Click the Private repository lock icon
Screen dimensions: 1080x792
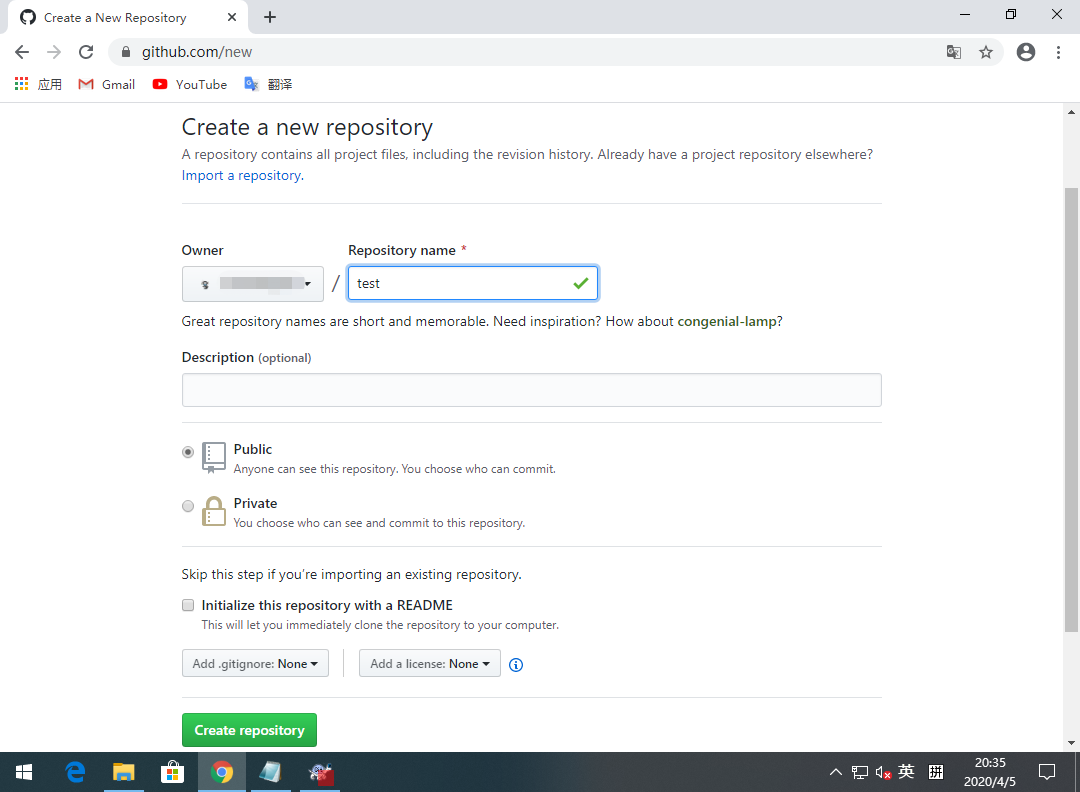tap(214, 511)
